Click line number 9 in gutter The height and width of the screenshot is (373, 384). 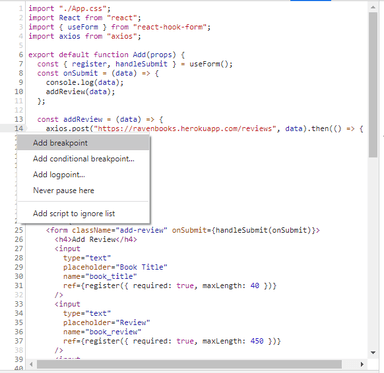click(21, 82)
